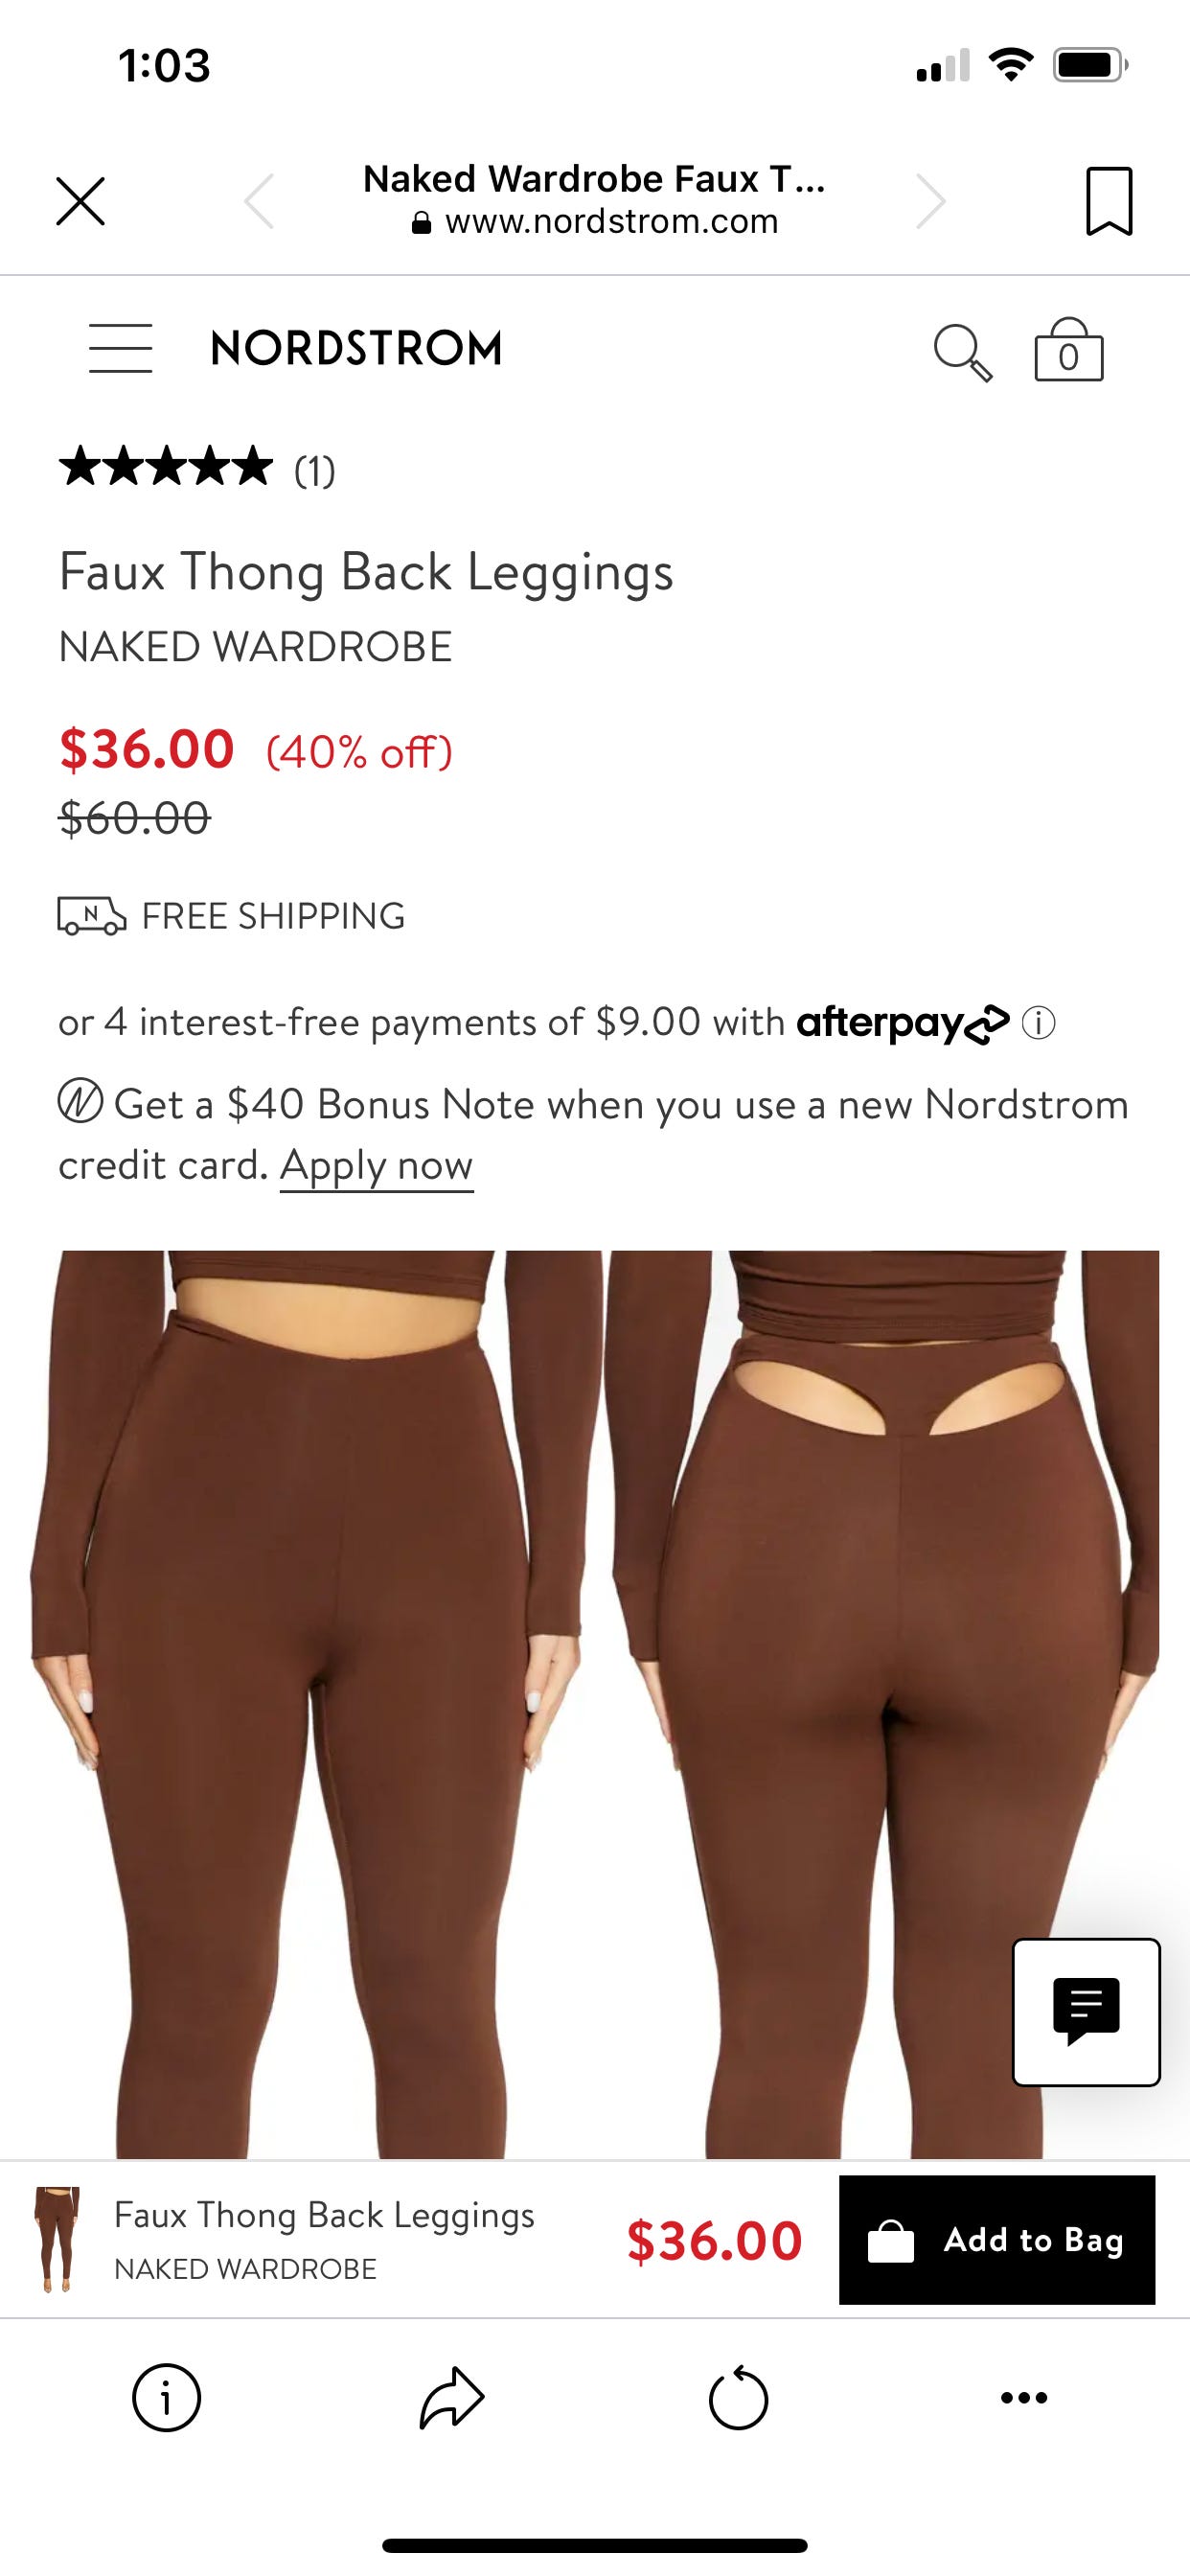Tap the search magnifier icon

tap(963, 352)
